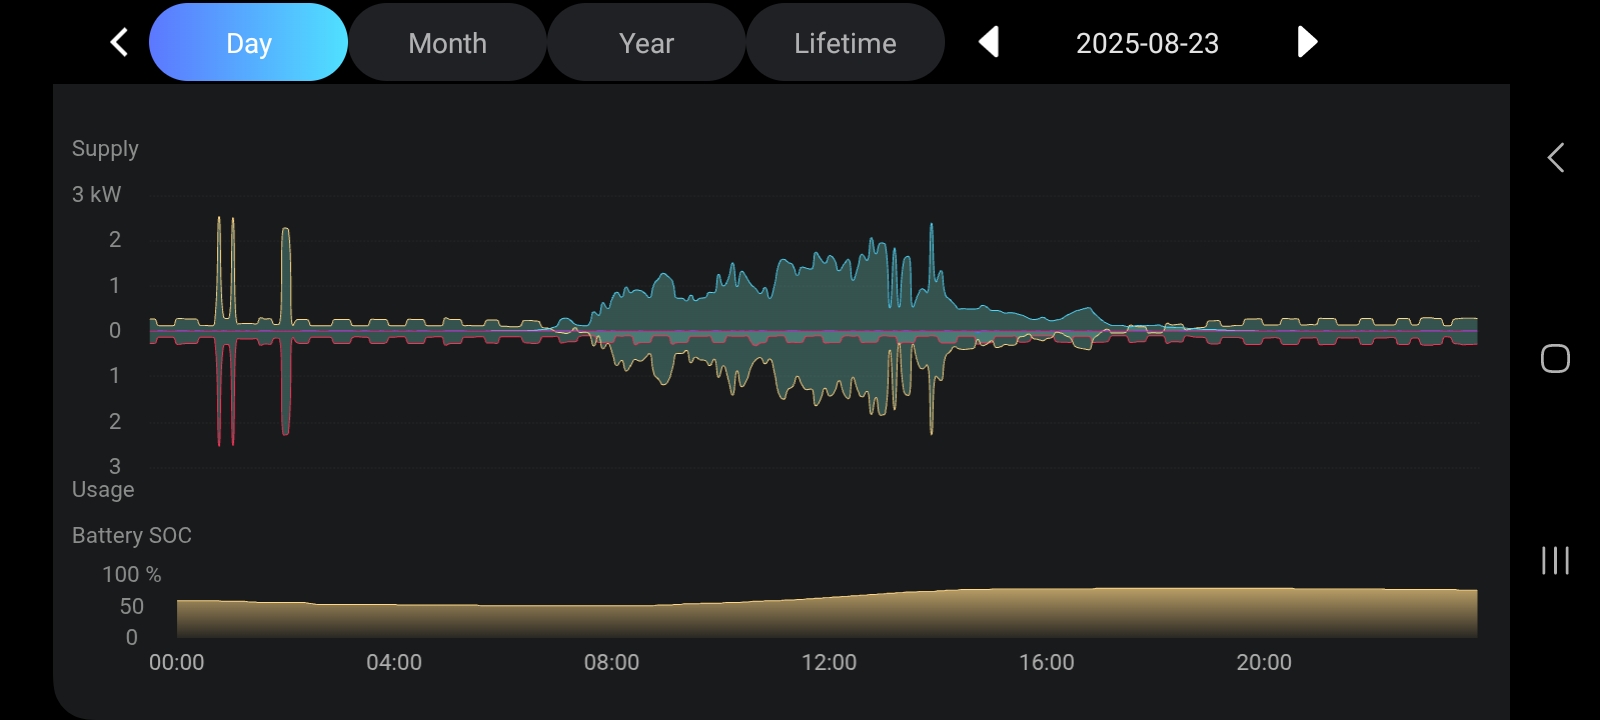Image resolution: width=1600 pixels, height=720 pixels.
Task: Select the Year tab
Action: [646, 43]
